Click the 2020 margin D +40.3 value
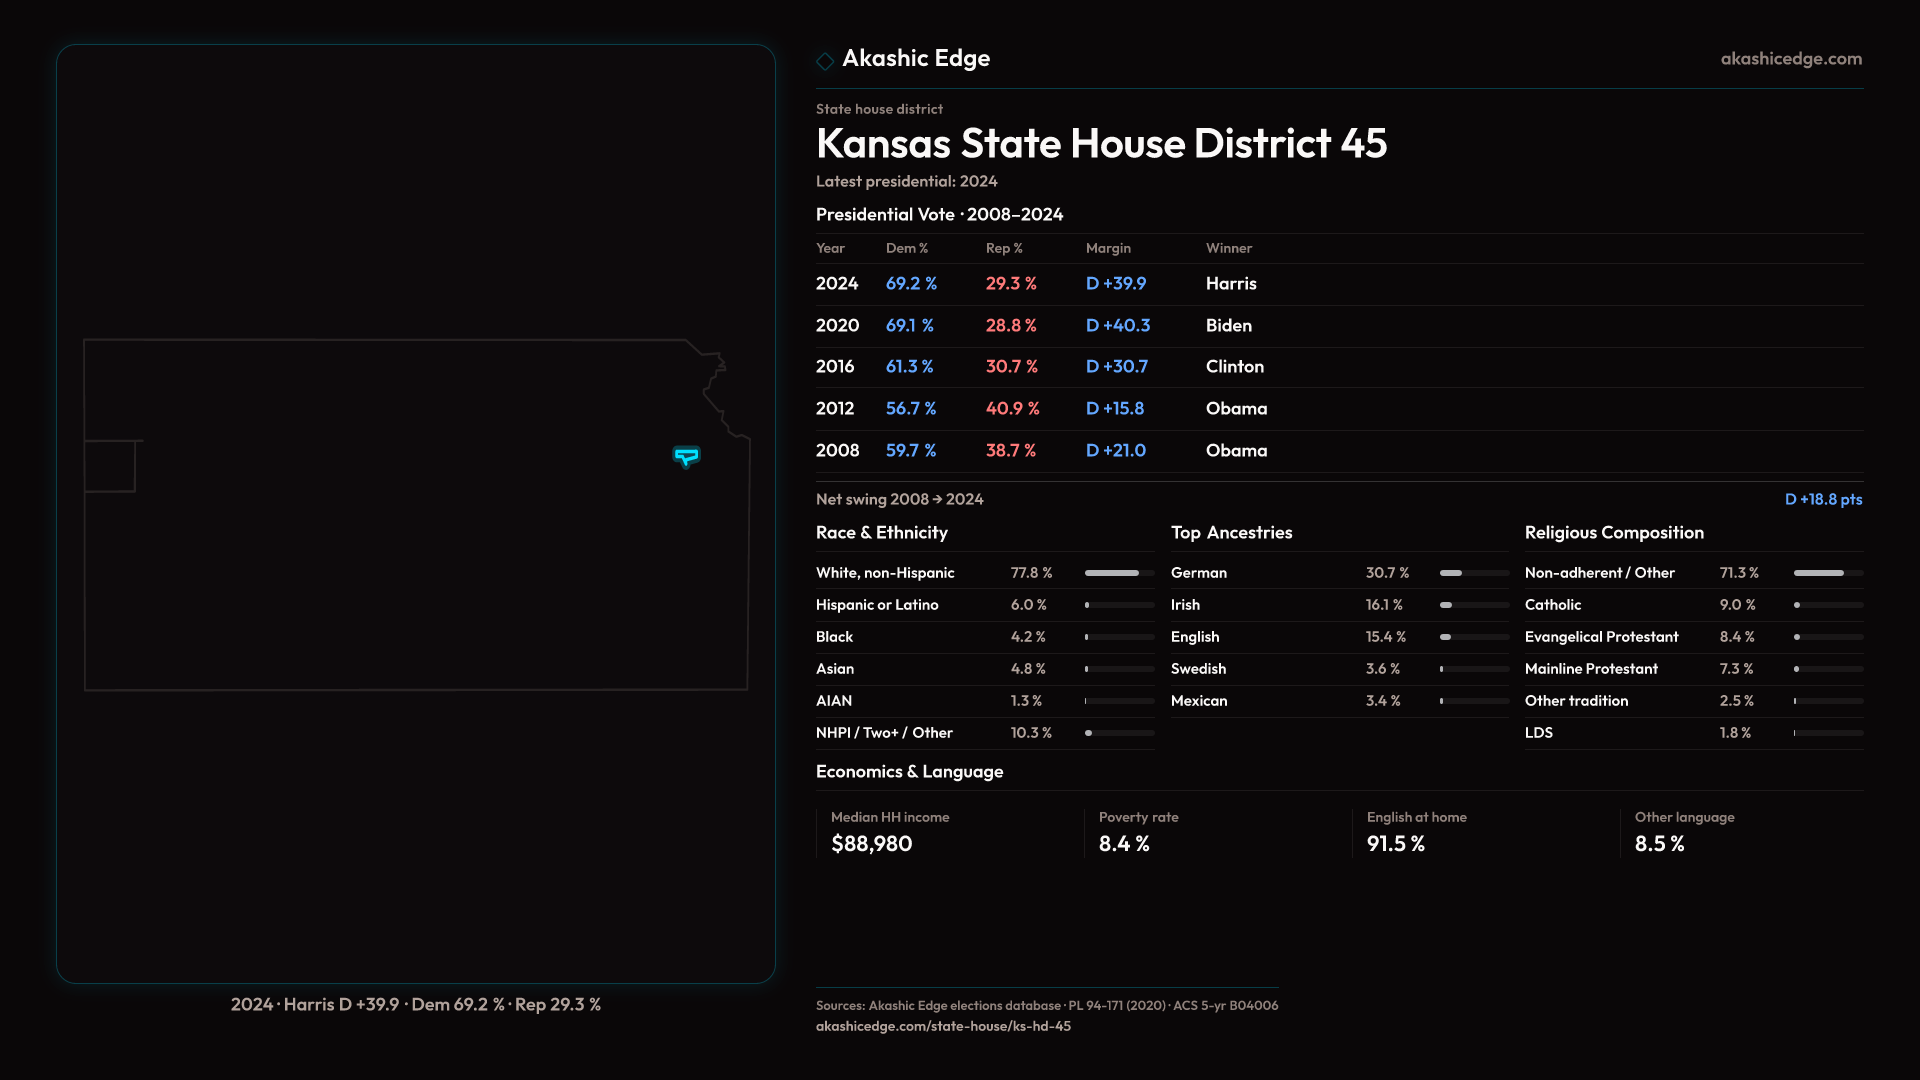Screen dimensions: 1920x1080 click(x=1117, y=326)
